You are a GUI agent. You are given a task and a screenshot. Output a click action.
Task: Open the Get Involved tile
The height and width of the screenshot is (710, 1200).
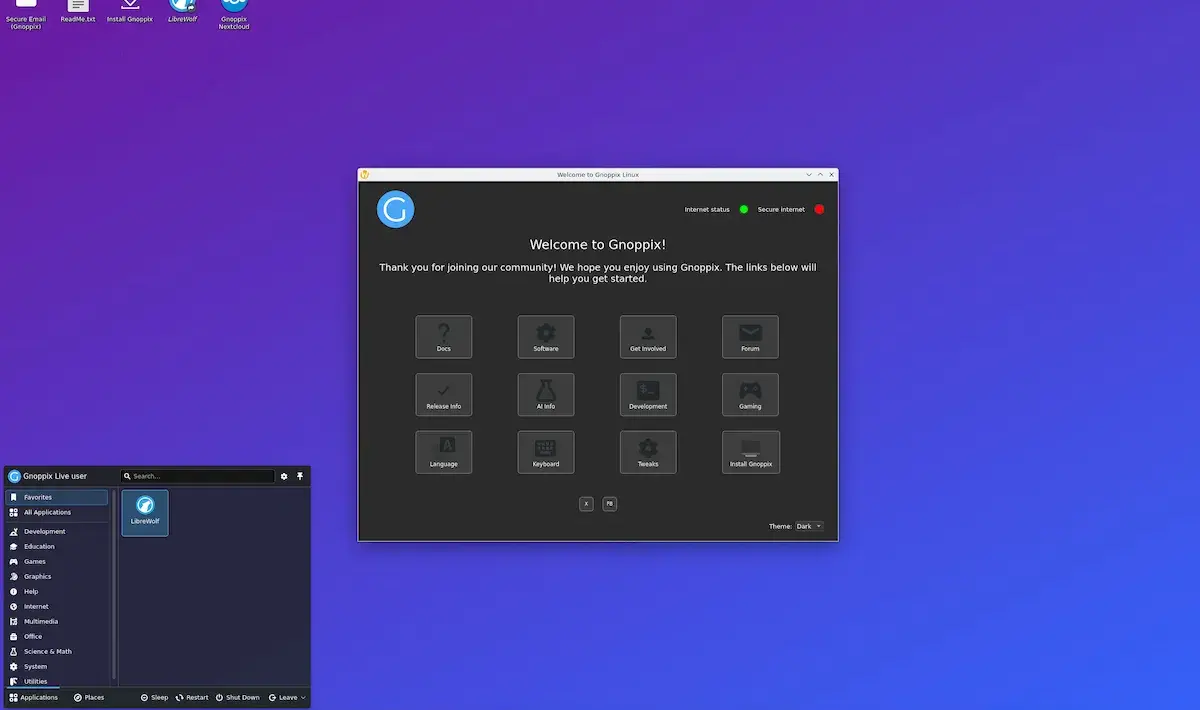(648, 337)
